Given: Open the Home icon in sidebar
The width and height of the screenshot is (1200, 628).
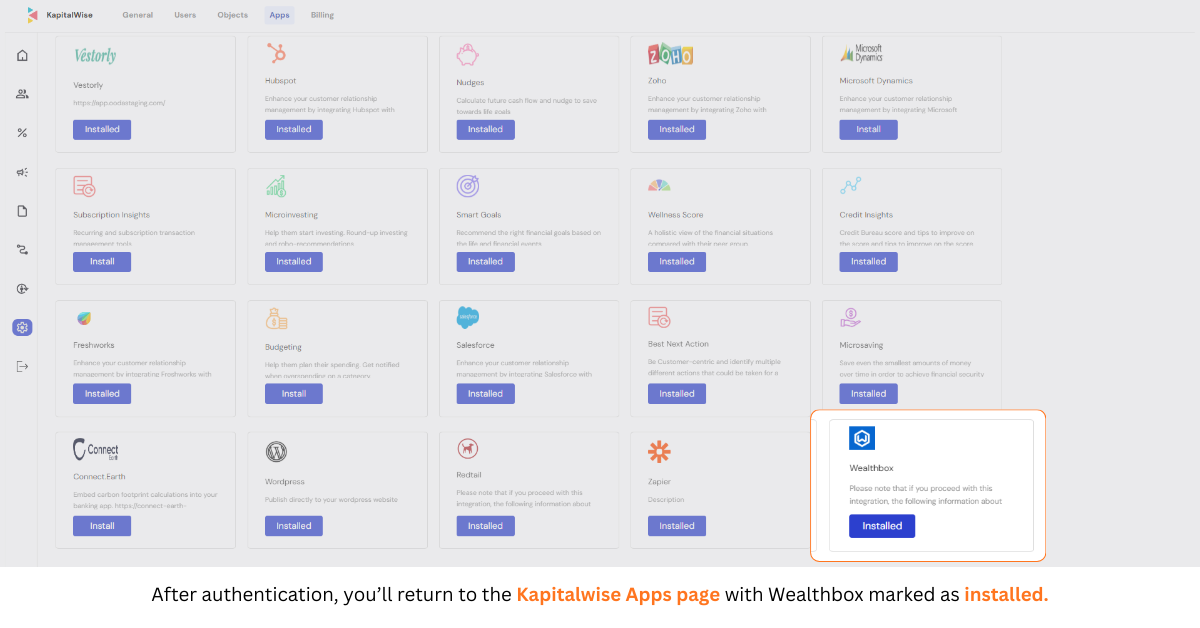Looking at the screenshot, I should 22,55.
